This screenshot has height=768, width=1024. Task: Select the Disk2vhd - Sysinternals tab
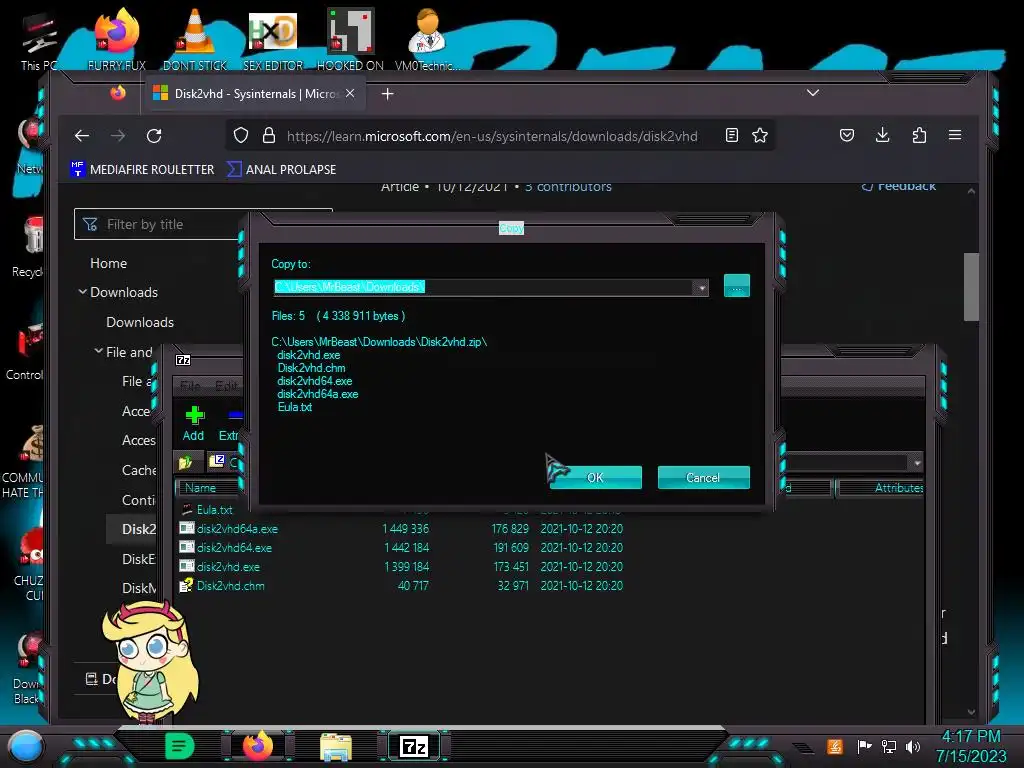pos(255,93)
